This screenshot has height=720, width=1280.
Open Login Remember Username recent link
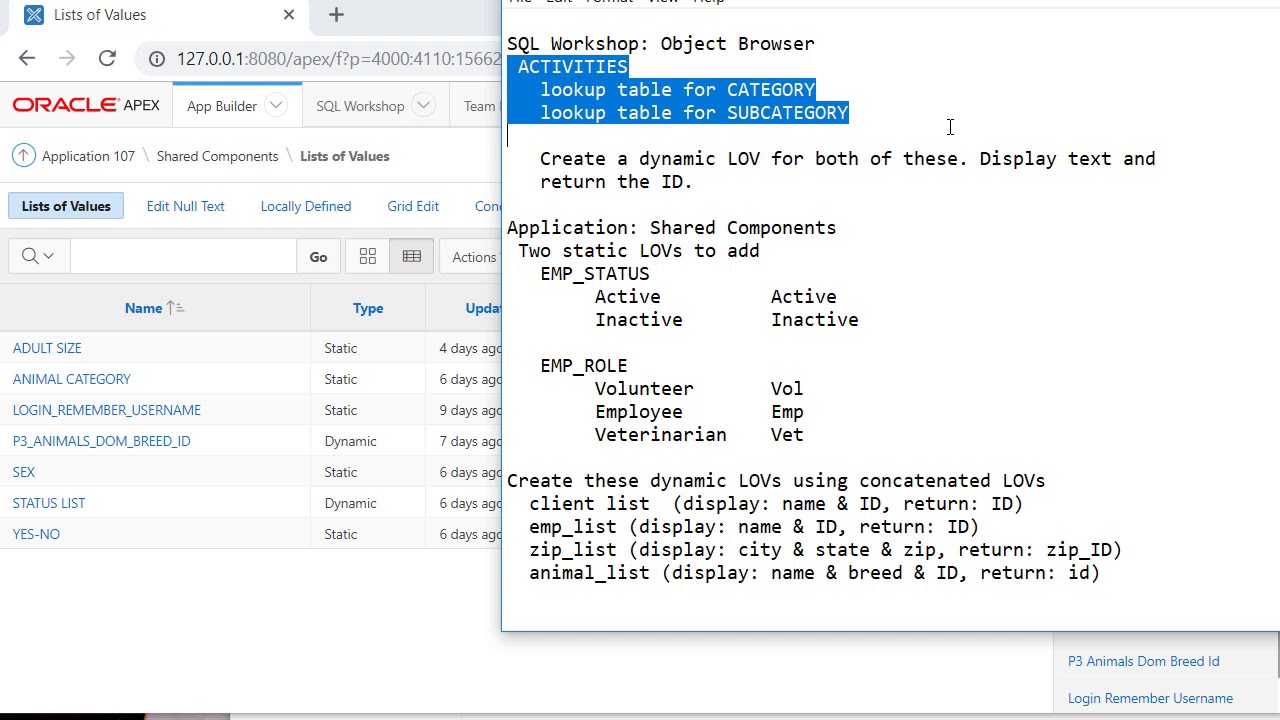1150,698
